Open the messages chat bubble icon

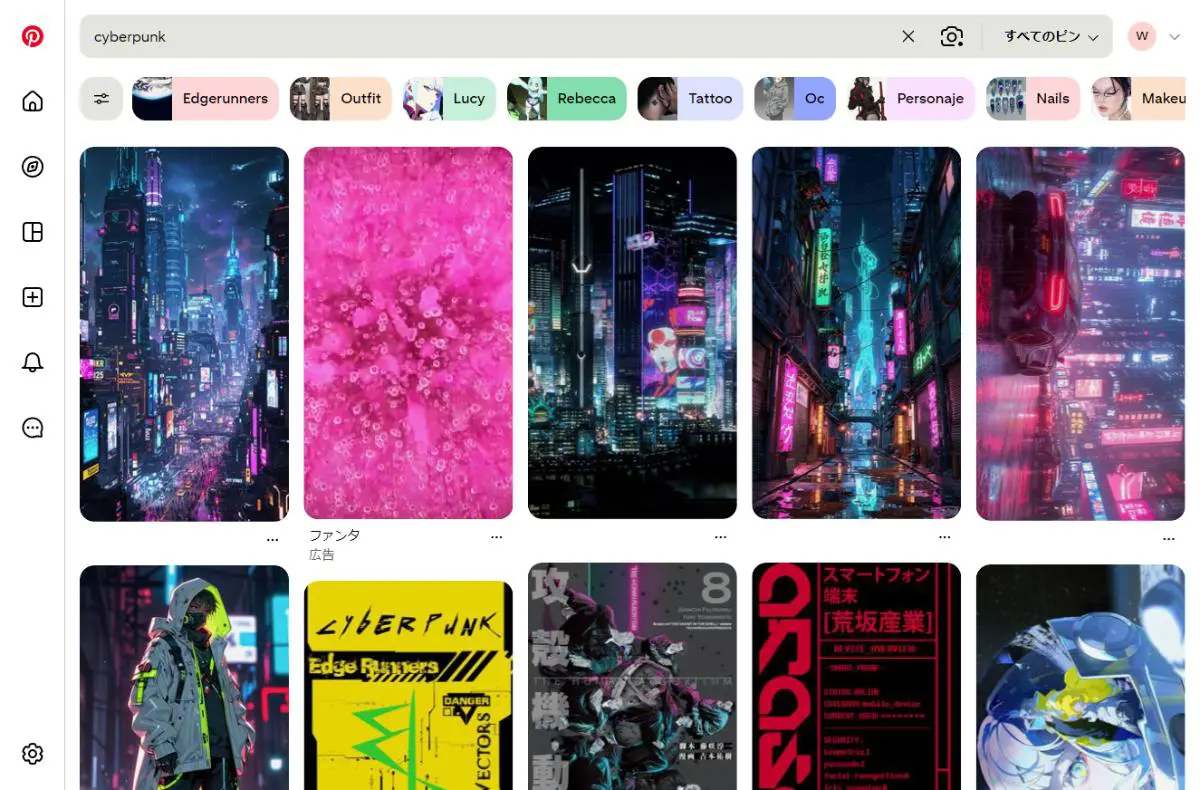tap(33, 428)
